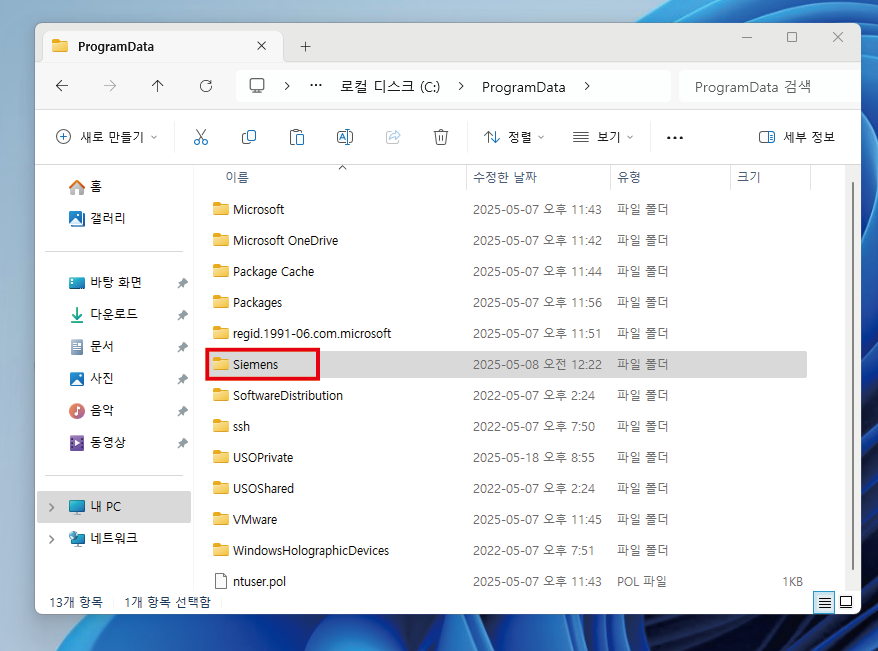Click the Paste clipboard icon
Image resolution: width=878 pixels, height=651 pixels.
(297, 137)
